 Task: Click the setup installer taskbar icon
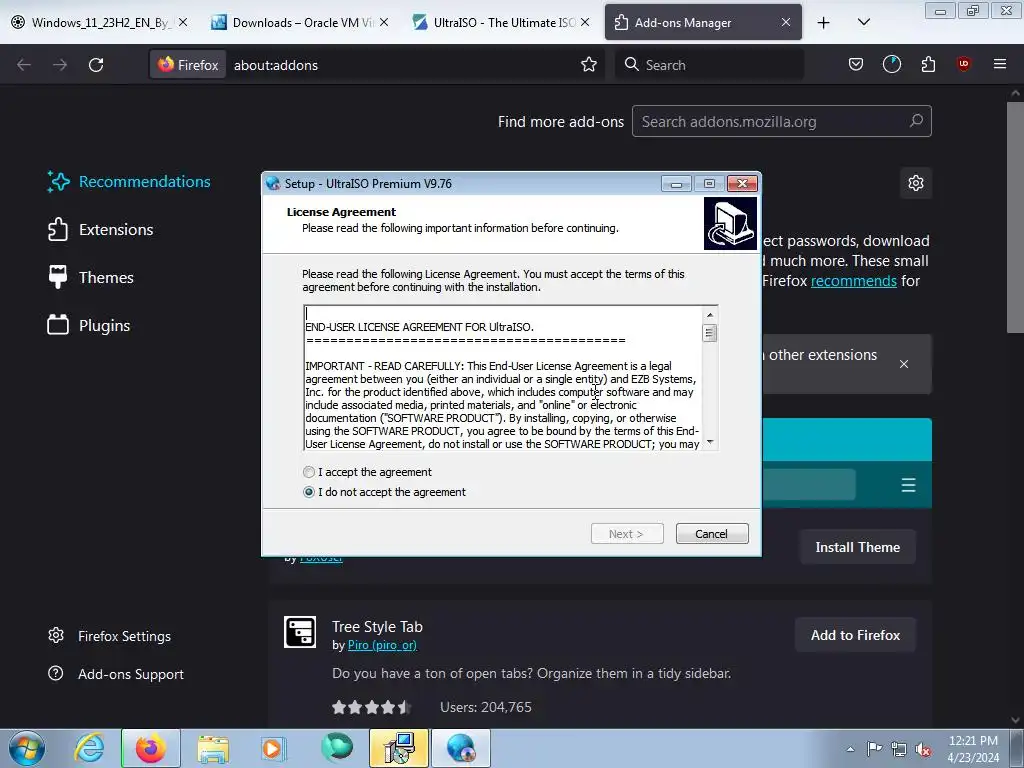tap(399, 748)
